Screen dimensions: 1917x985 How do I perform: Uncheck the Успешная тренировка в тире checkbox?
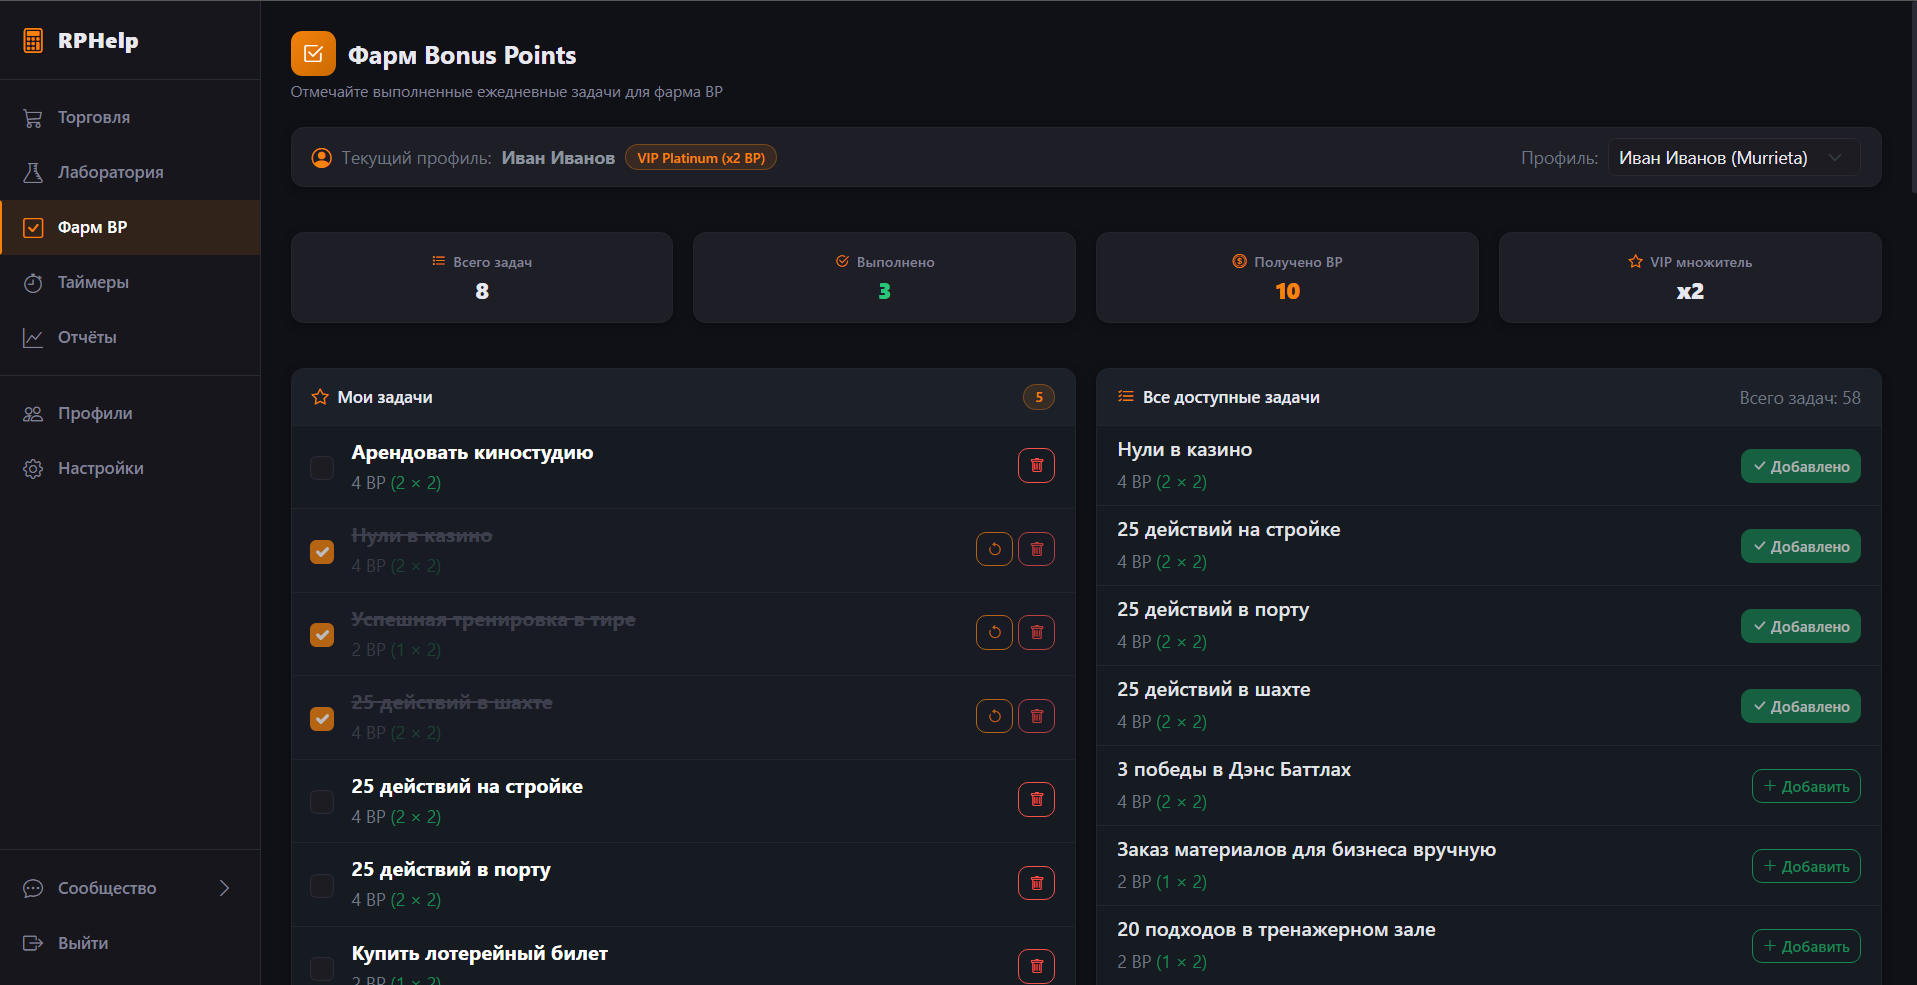pyautogui.click(x=322, y=635)
